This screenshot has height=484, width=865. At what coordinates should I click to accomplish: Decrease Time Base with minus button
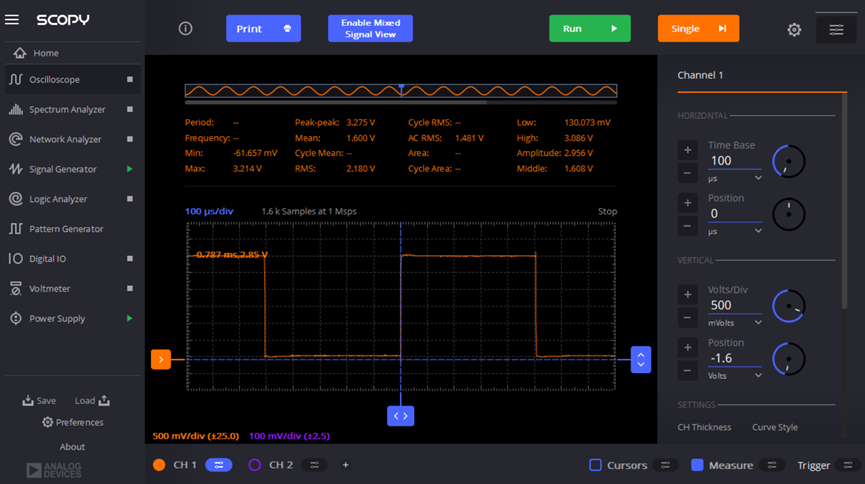pyautogui.click(x=687, y=173)
